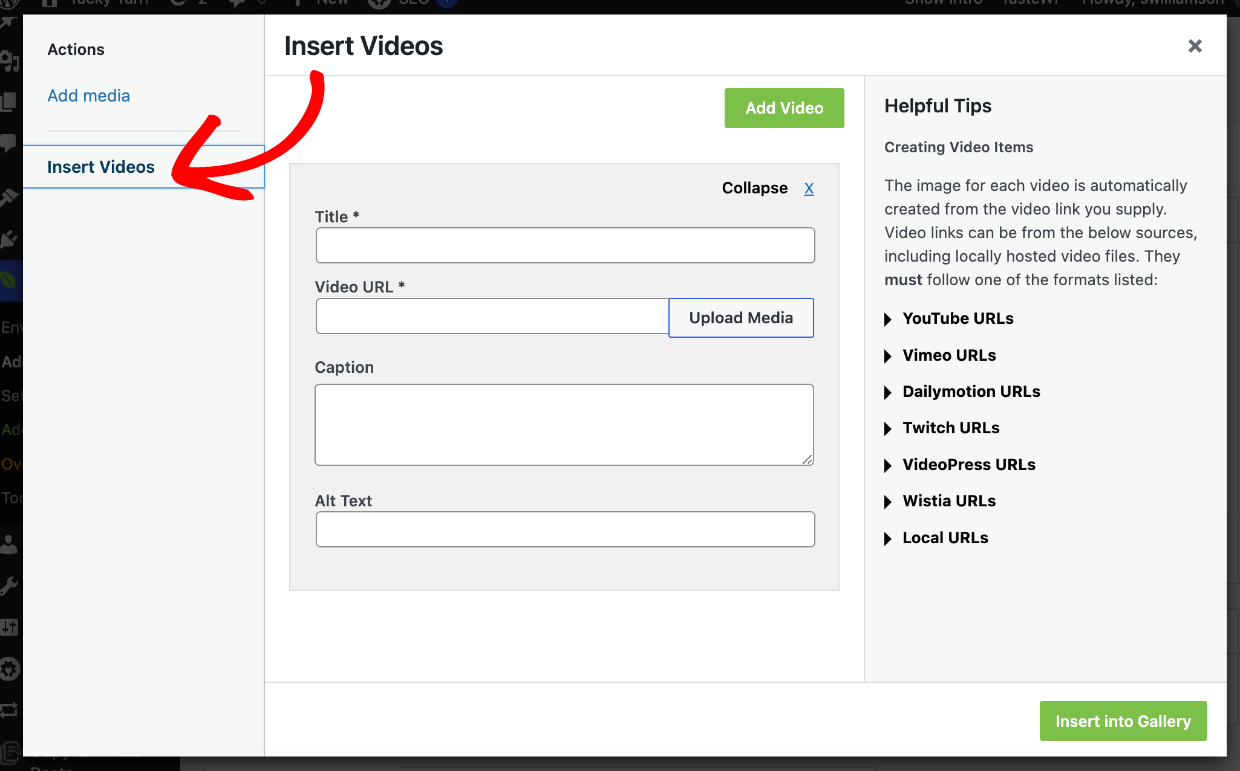Expand Wistia URLs section

pos(940,501)
